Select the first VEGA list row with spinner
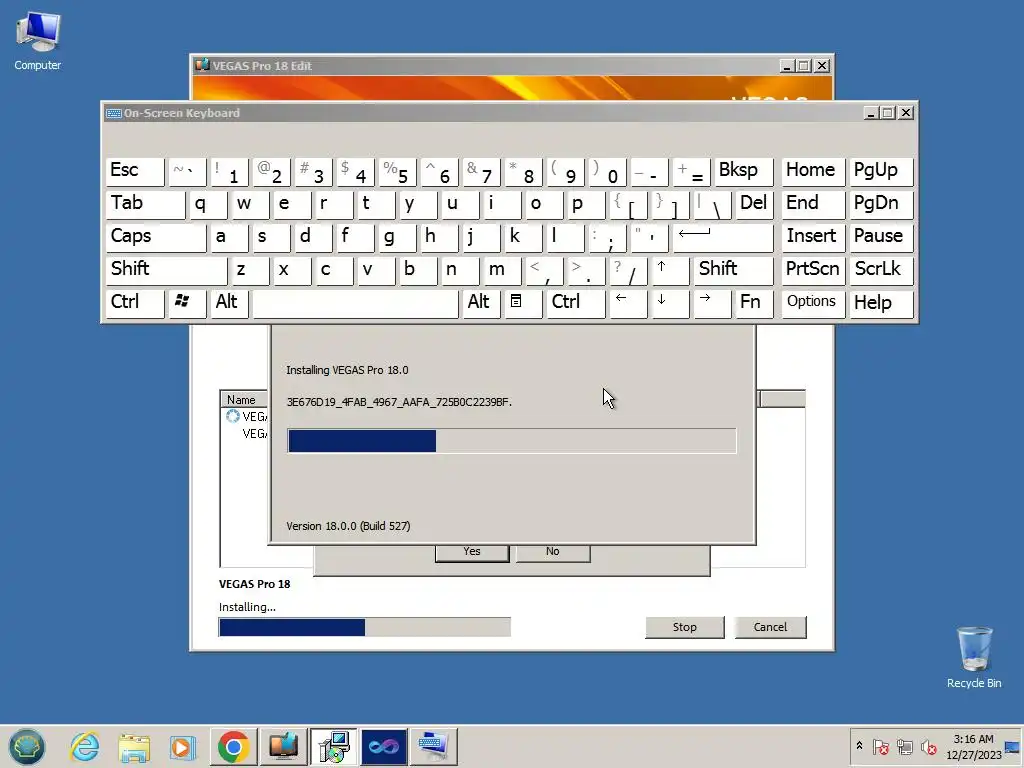Viewport: 1024px width, 768px height. pyautogui.click(x=246, y=416)
